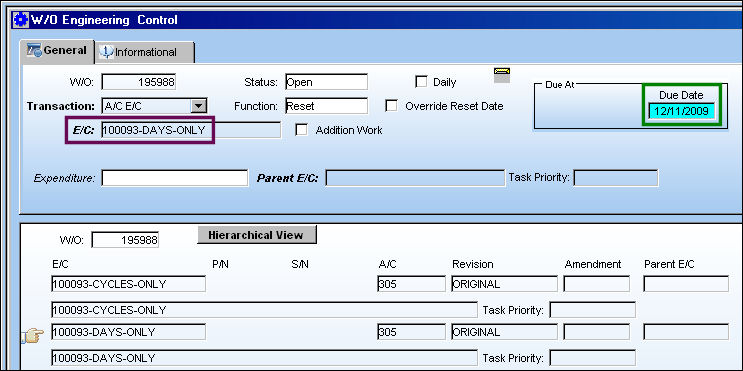Image resolution: width=743 pixels, height=371 pixels.
Task: Select the 100093-CYCLES-ONLY E/C row
Action: click(x=128, y=284)
